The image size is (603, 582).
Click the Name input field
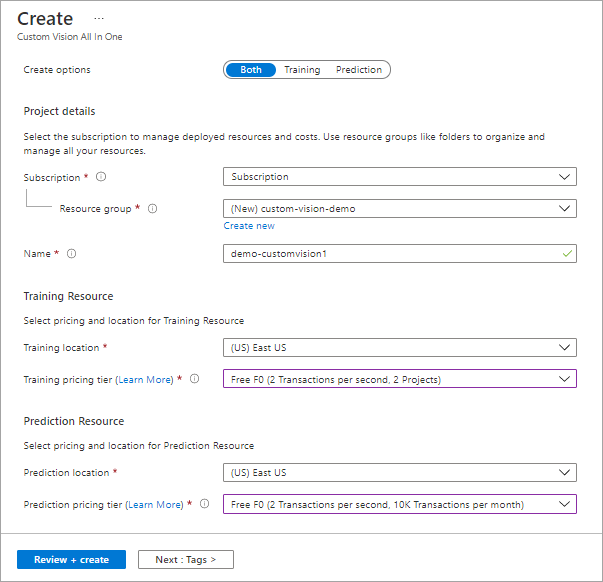tap(390, 254)
